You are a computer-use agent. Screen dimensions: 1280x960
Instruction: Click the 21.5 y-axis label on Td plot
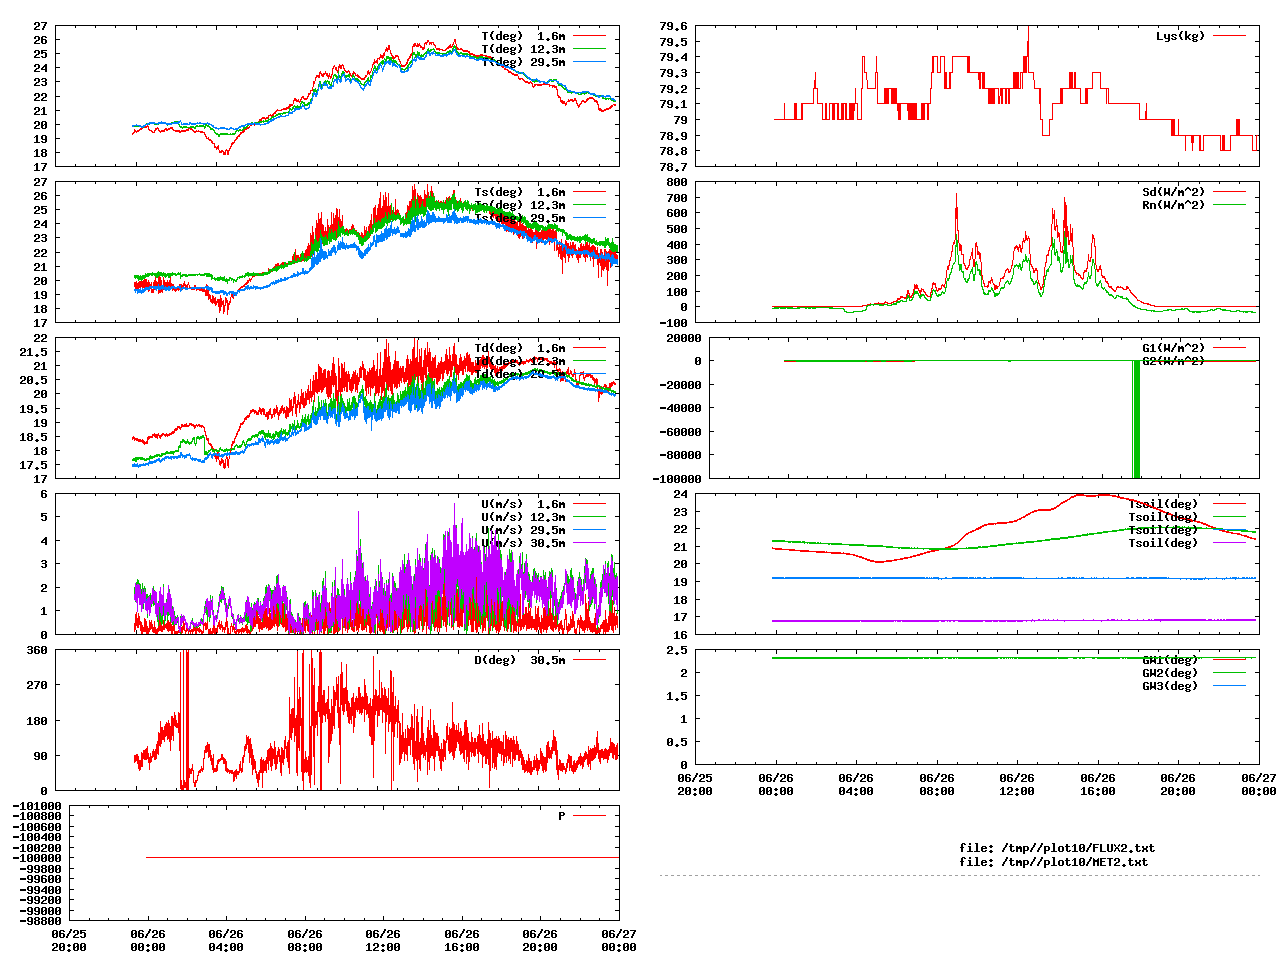[34, 352]
